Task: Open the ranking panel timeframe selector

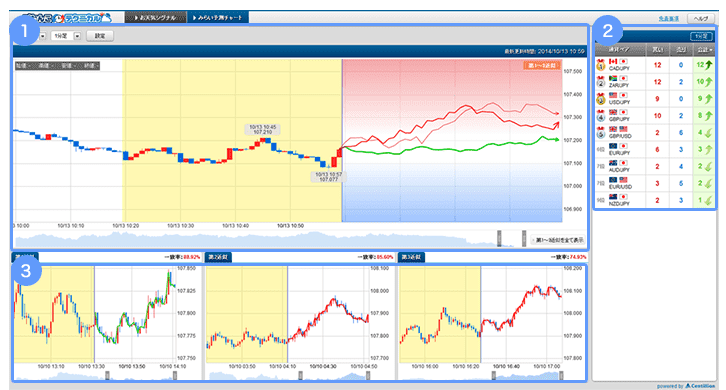Action: (701, 36)
